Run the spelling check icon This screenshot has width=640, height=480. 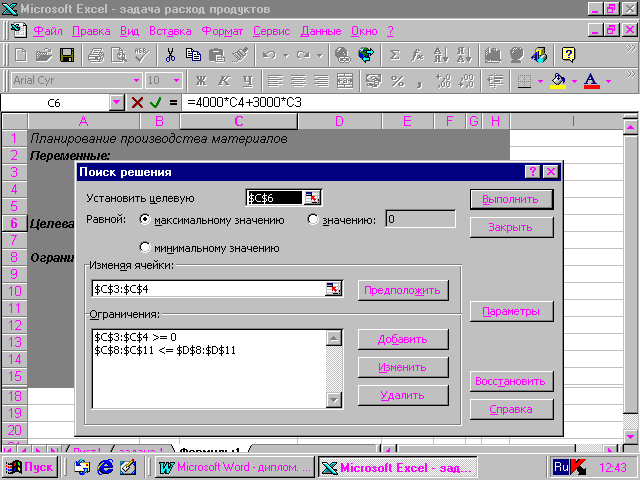pyautogui.click(x=142, y=55)
